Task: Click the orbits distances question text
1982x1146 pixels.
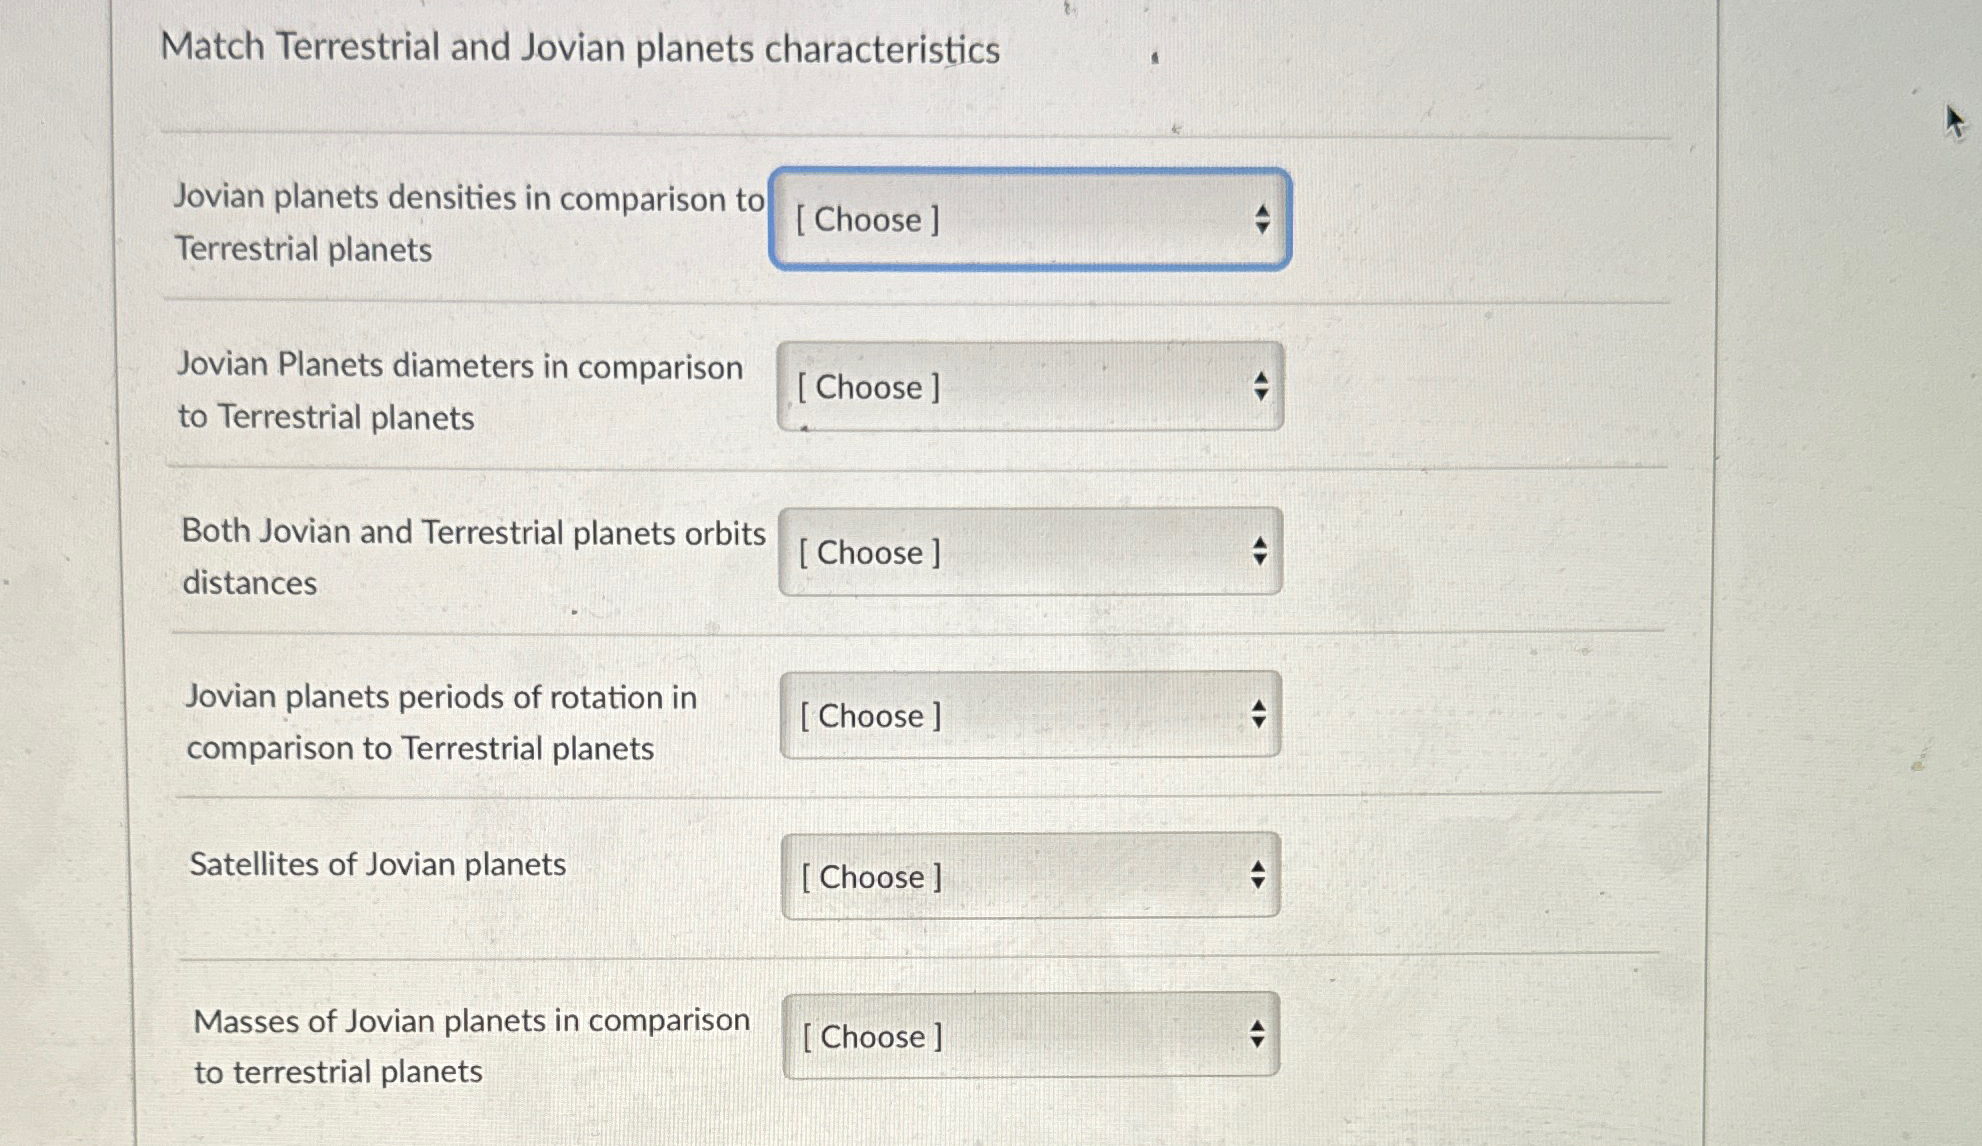Action: (472, 556)
